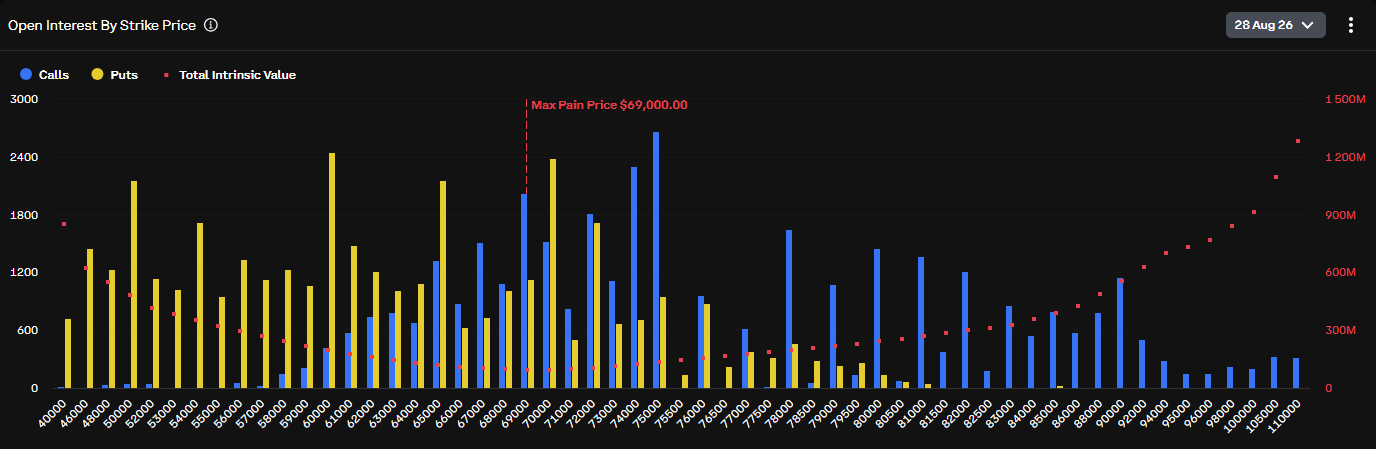1376x449 pixels.
Task: Select the Puts bar at strike 60000
Action: coord(332,270)
